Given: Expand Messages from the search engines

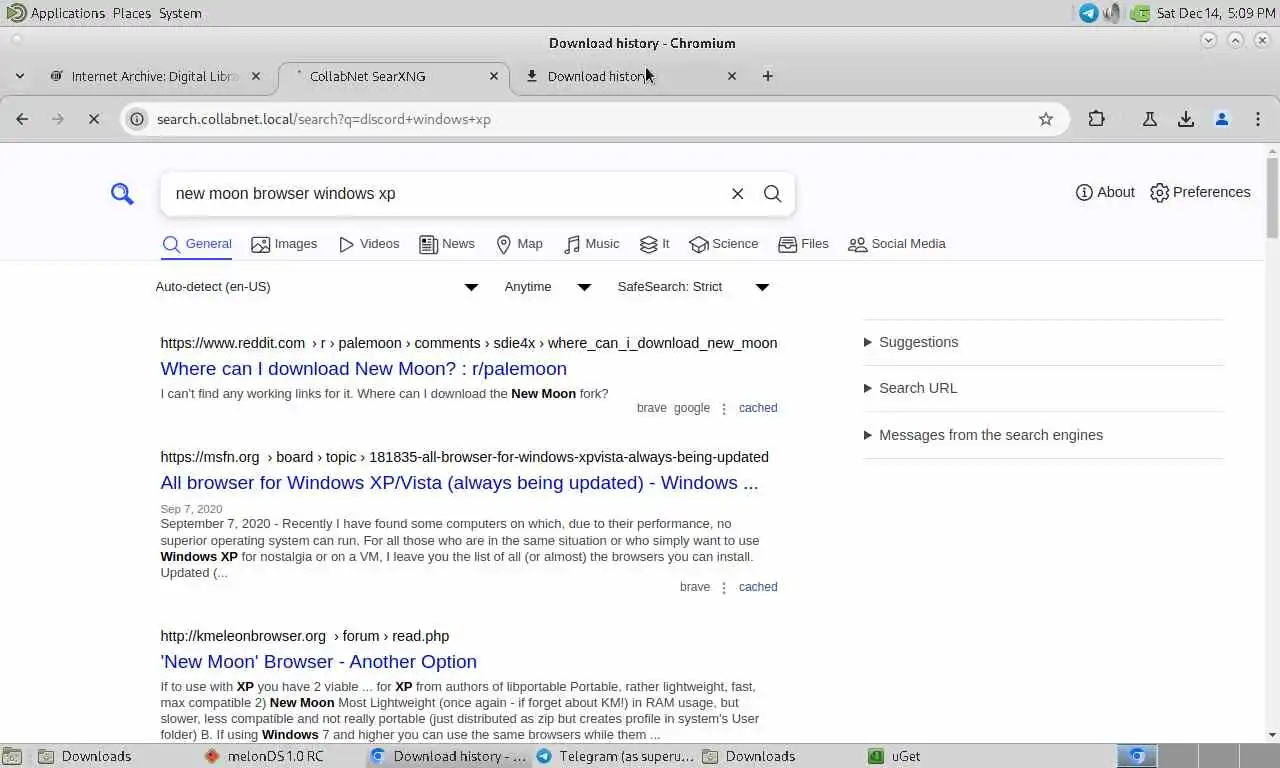Looking at the screenshot, I should click(983, 435).
